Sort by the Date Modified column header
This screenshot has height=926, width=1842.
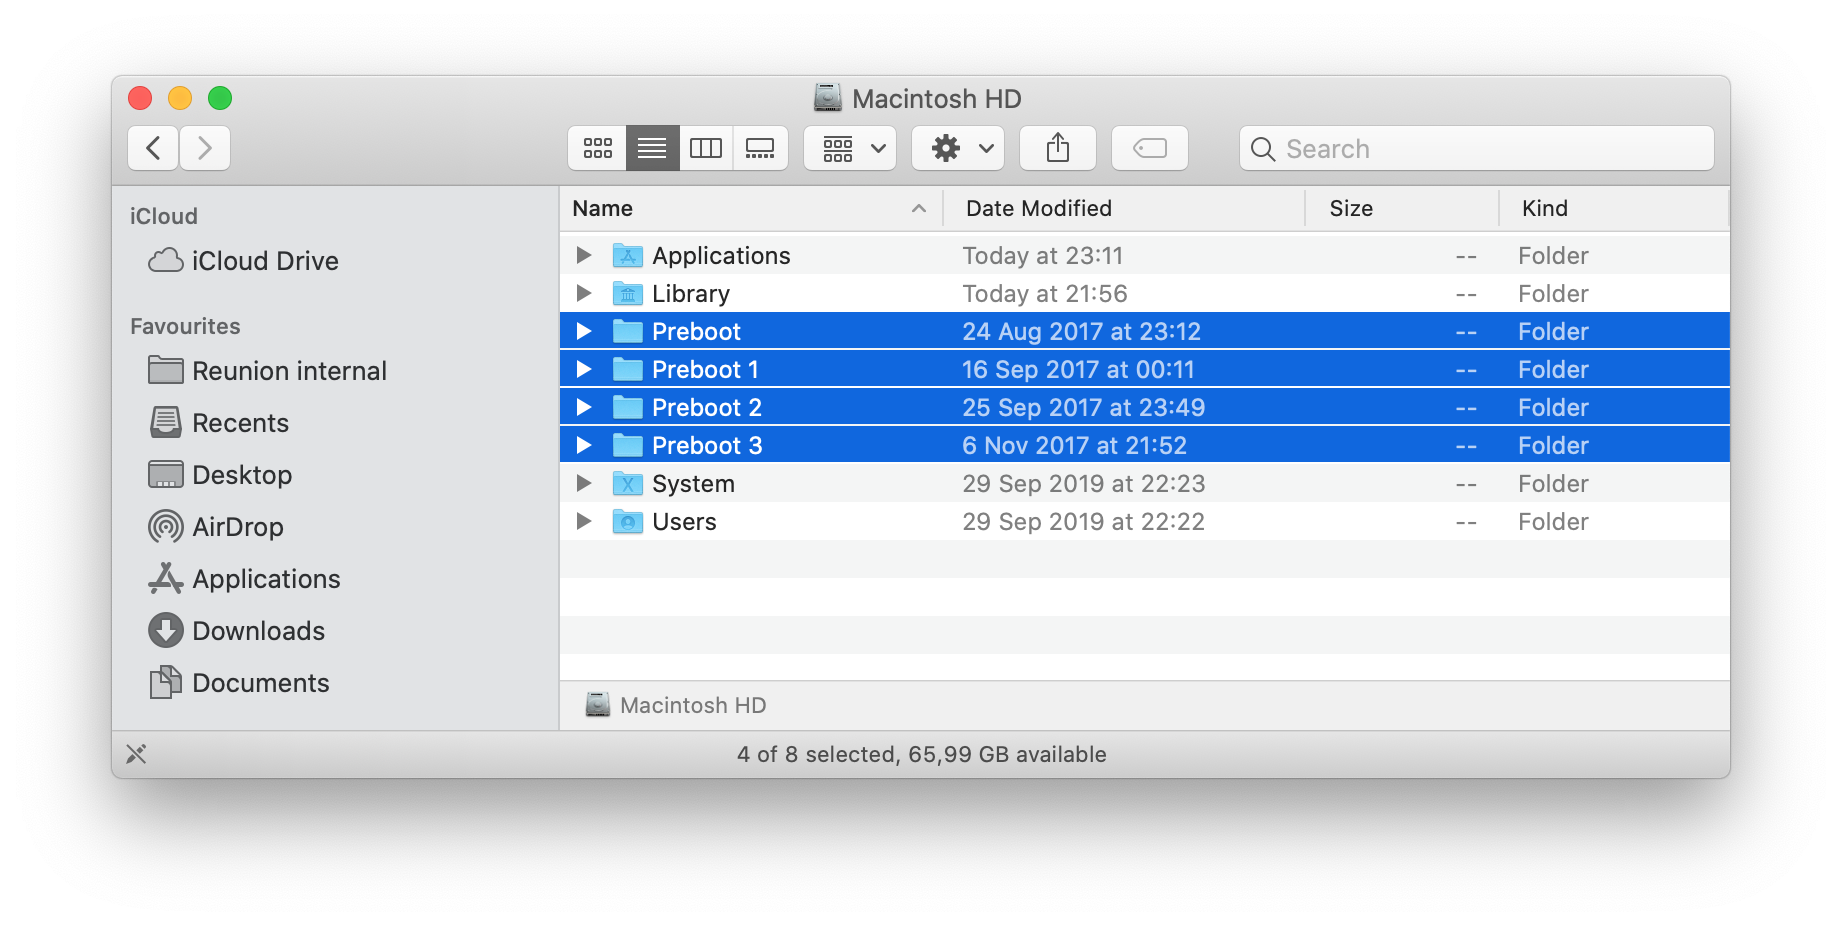(x=1124, y=208)
